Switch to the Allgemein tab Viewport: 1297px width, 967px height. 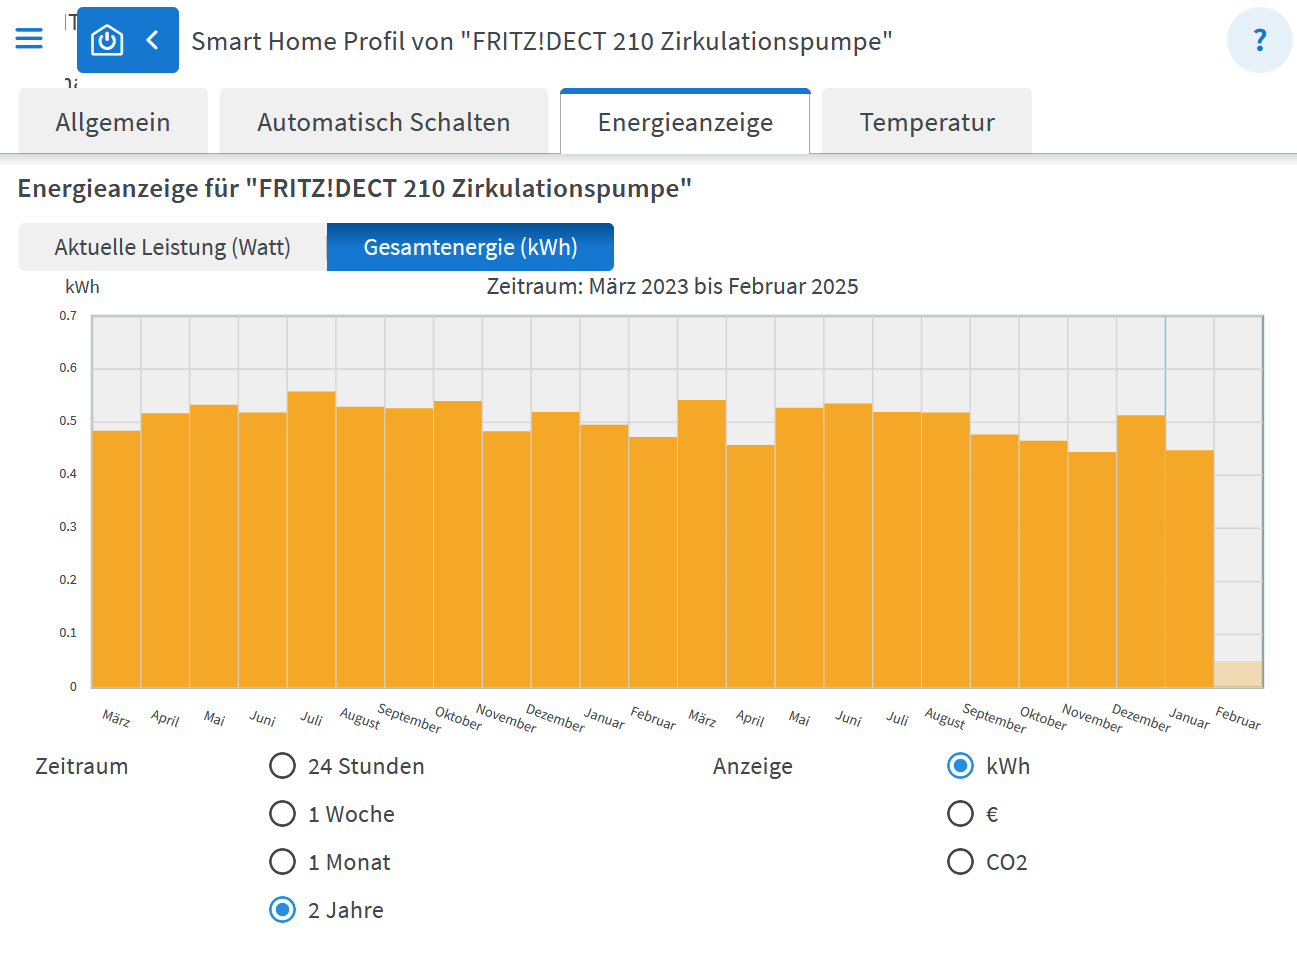tap(113, 122)
